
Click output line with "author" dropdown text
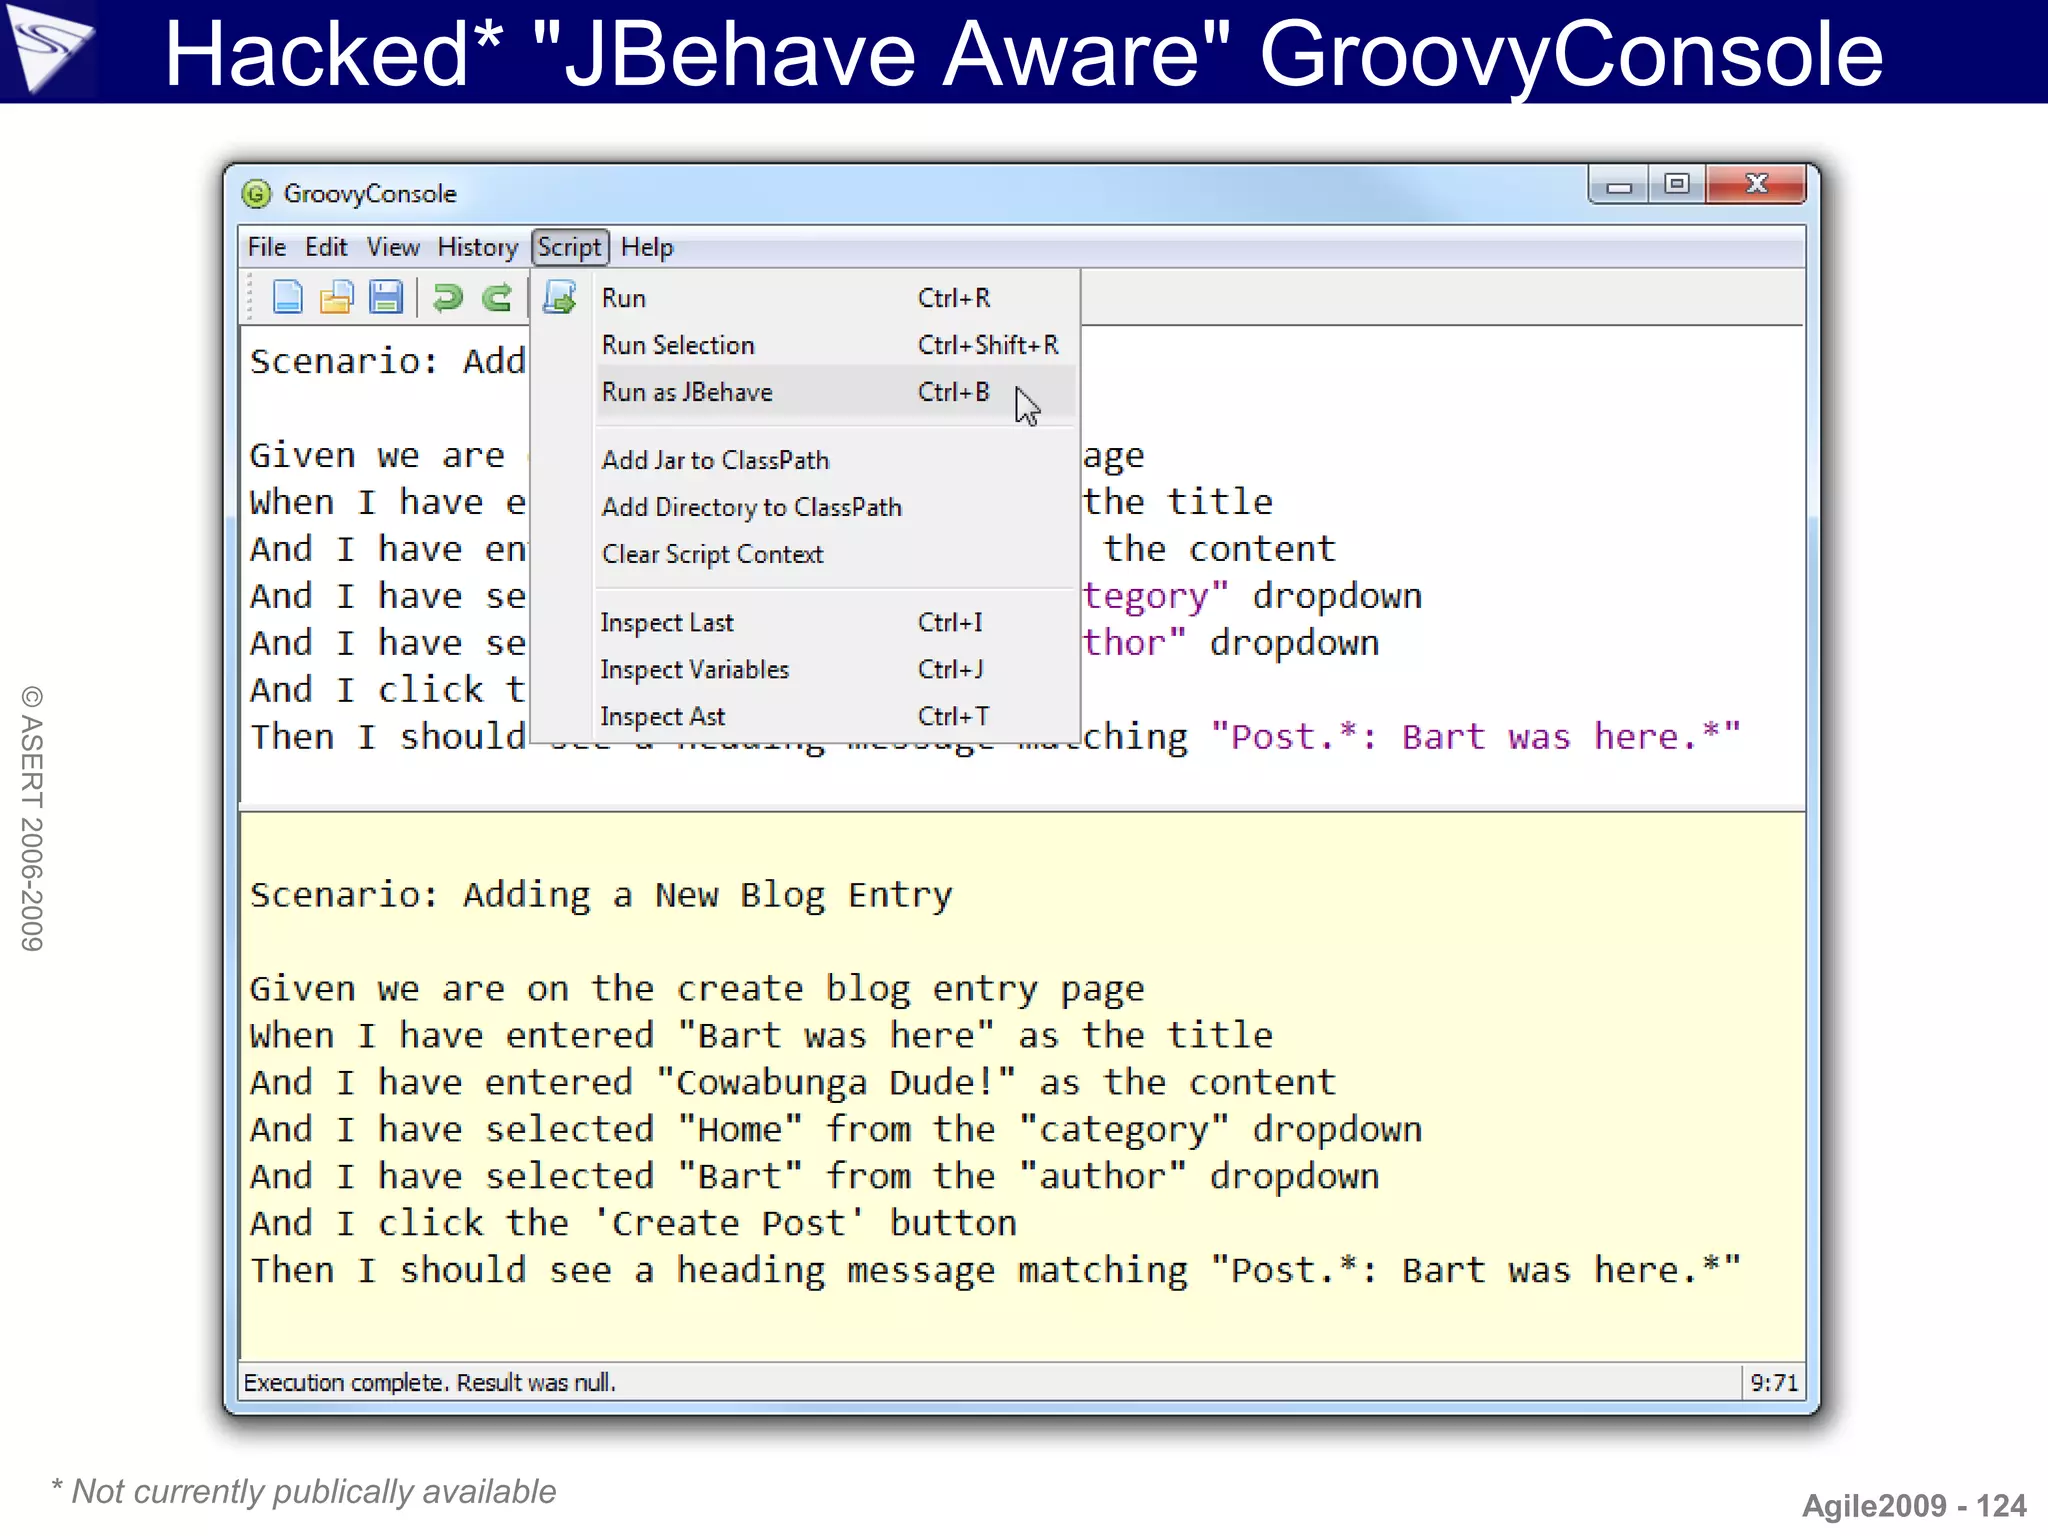point(814,1176)
